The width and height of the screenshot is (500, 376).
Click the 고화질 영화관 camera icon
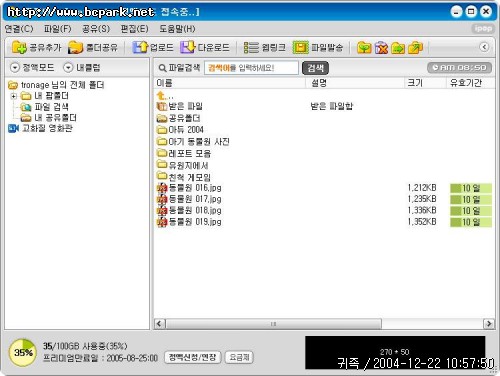[13, 128]
